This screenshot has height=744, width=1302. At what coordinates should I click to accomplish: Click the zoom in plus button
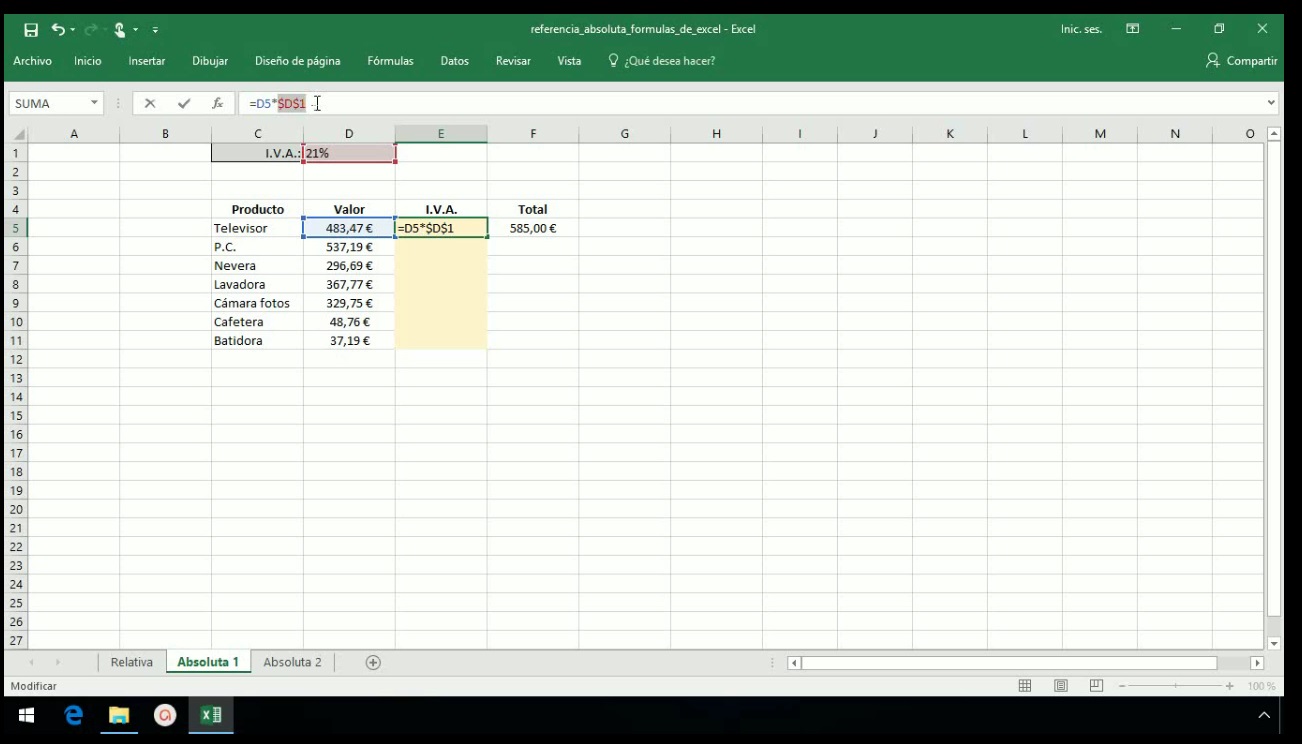point(1230,686)
